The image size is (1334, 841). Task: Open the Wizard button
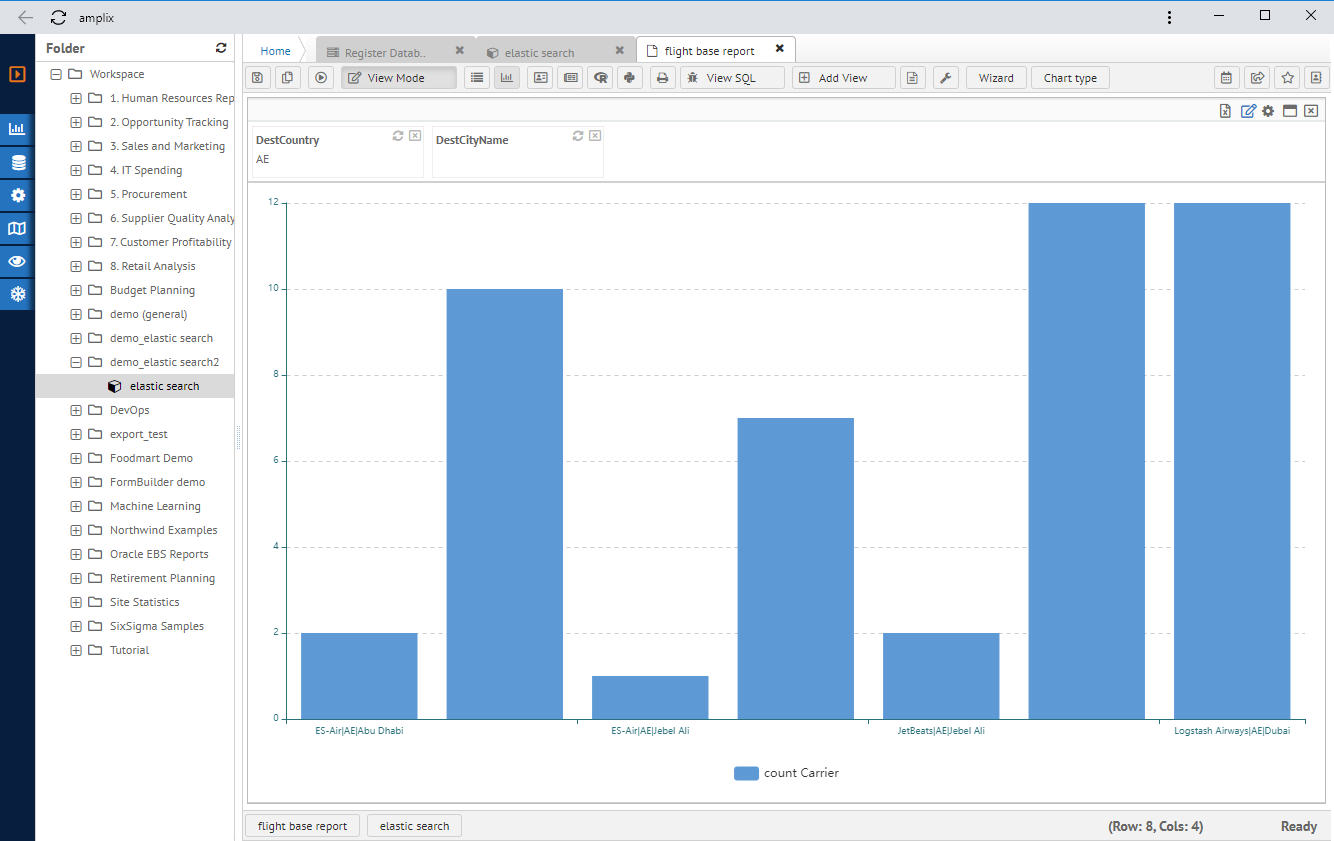coord(996,78)
